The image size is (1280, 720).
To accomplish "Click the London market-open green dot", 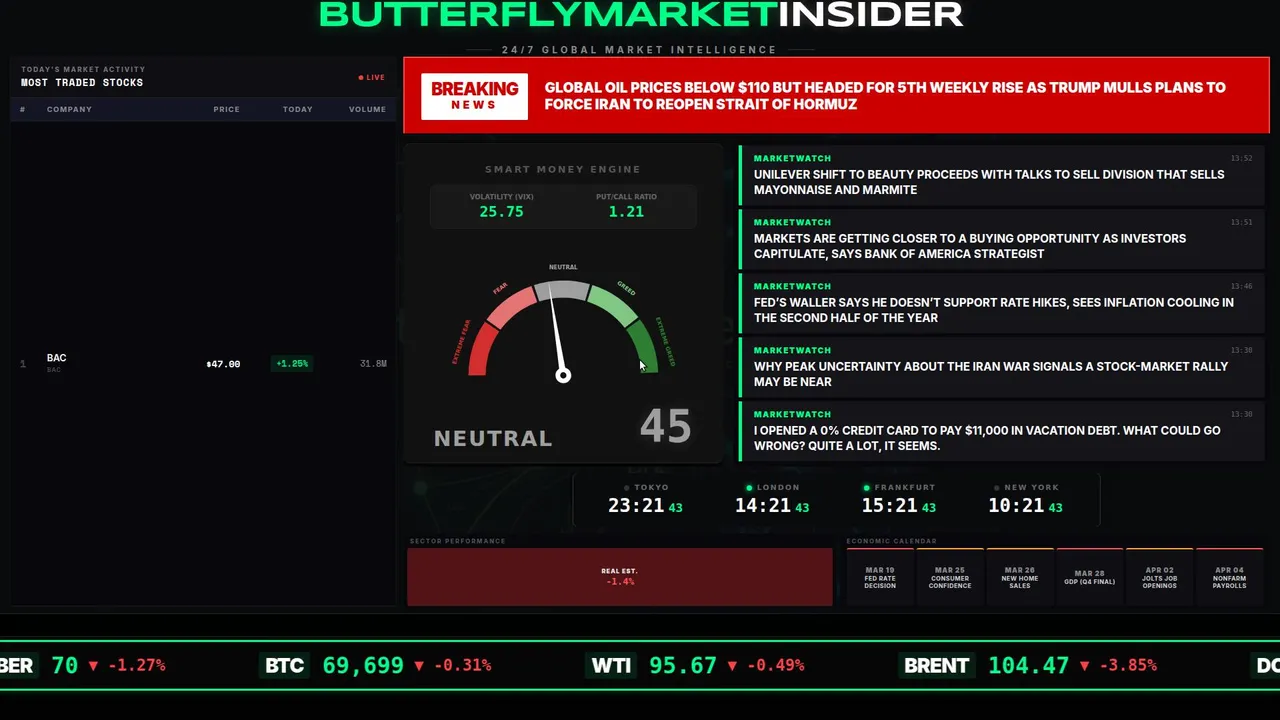I will click(749, 487).
